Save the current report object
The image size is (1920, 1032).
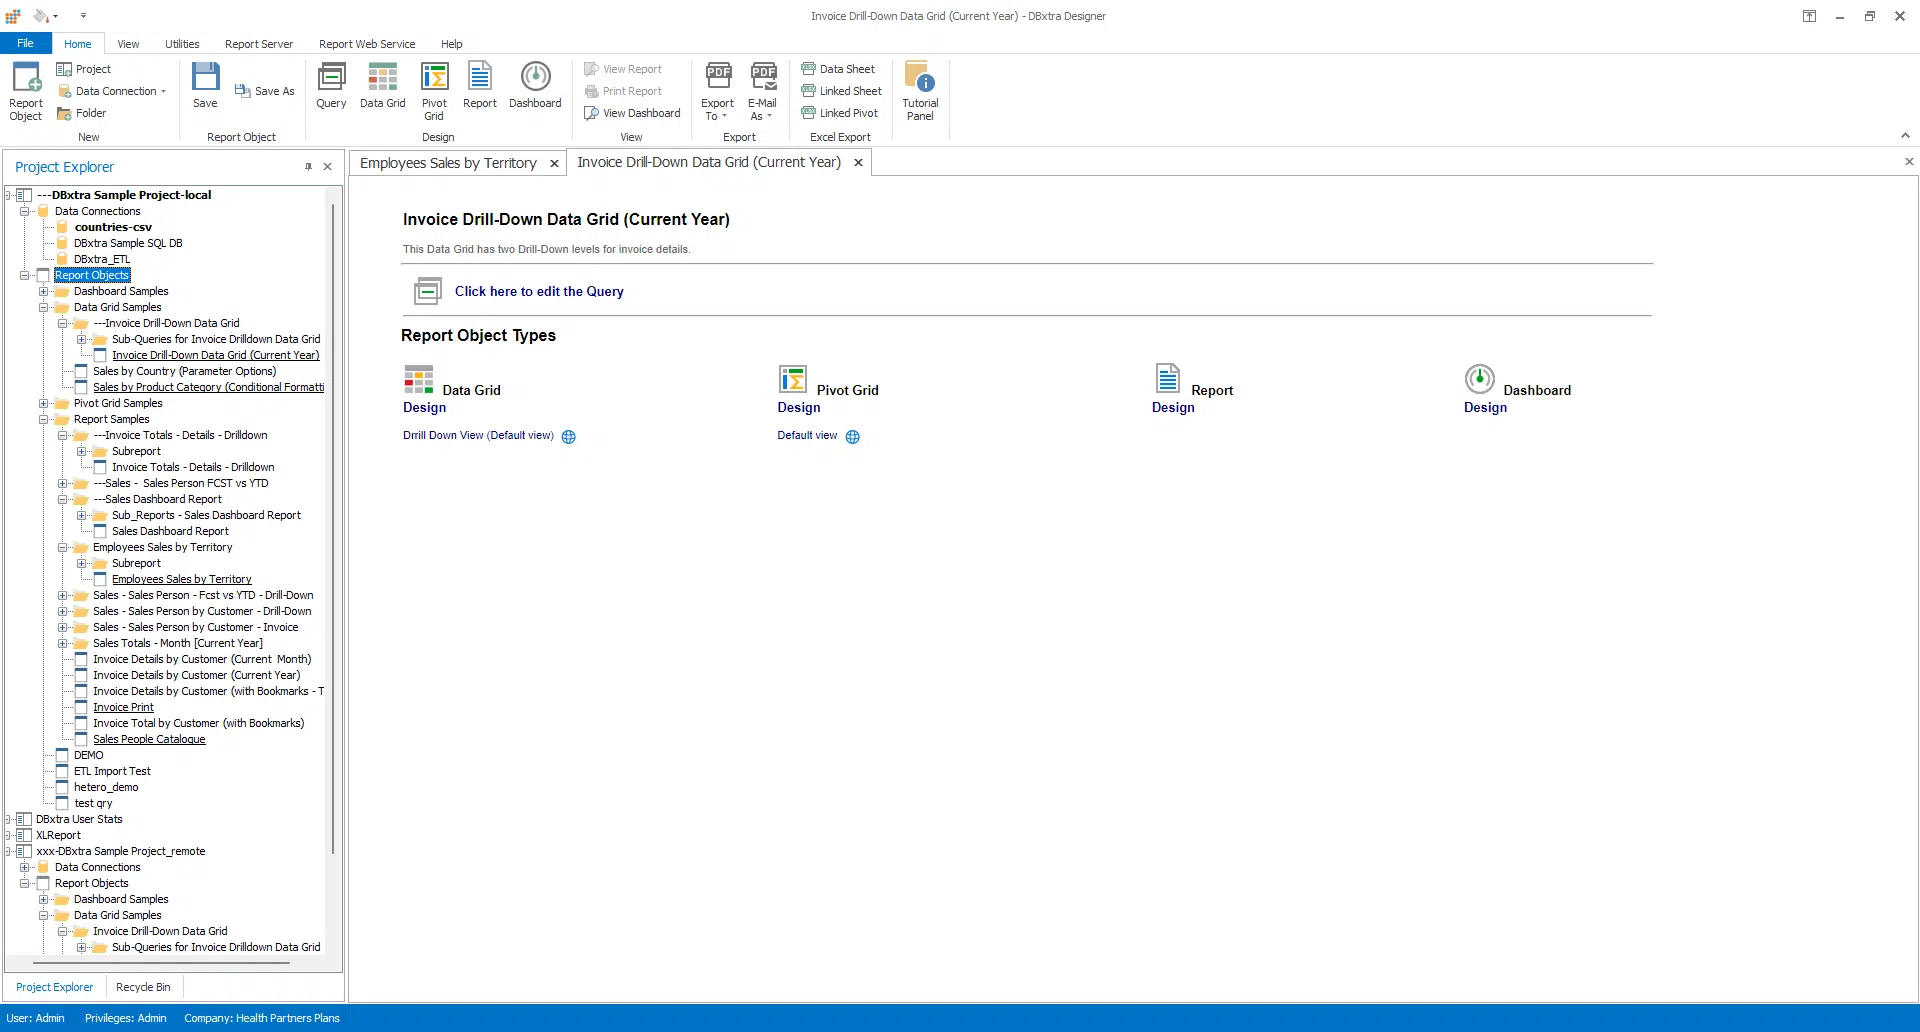[205, 86]
